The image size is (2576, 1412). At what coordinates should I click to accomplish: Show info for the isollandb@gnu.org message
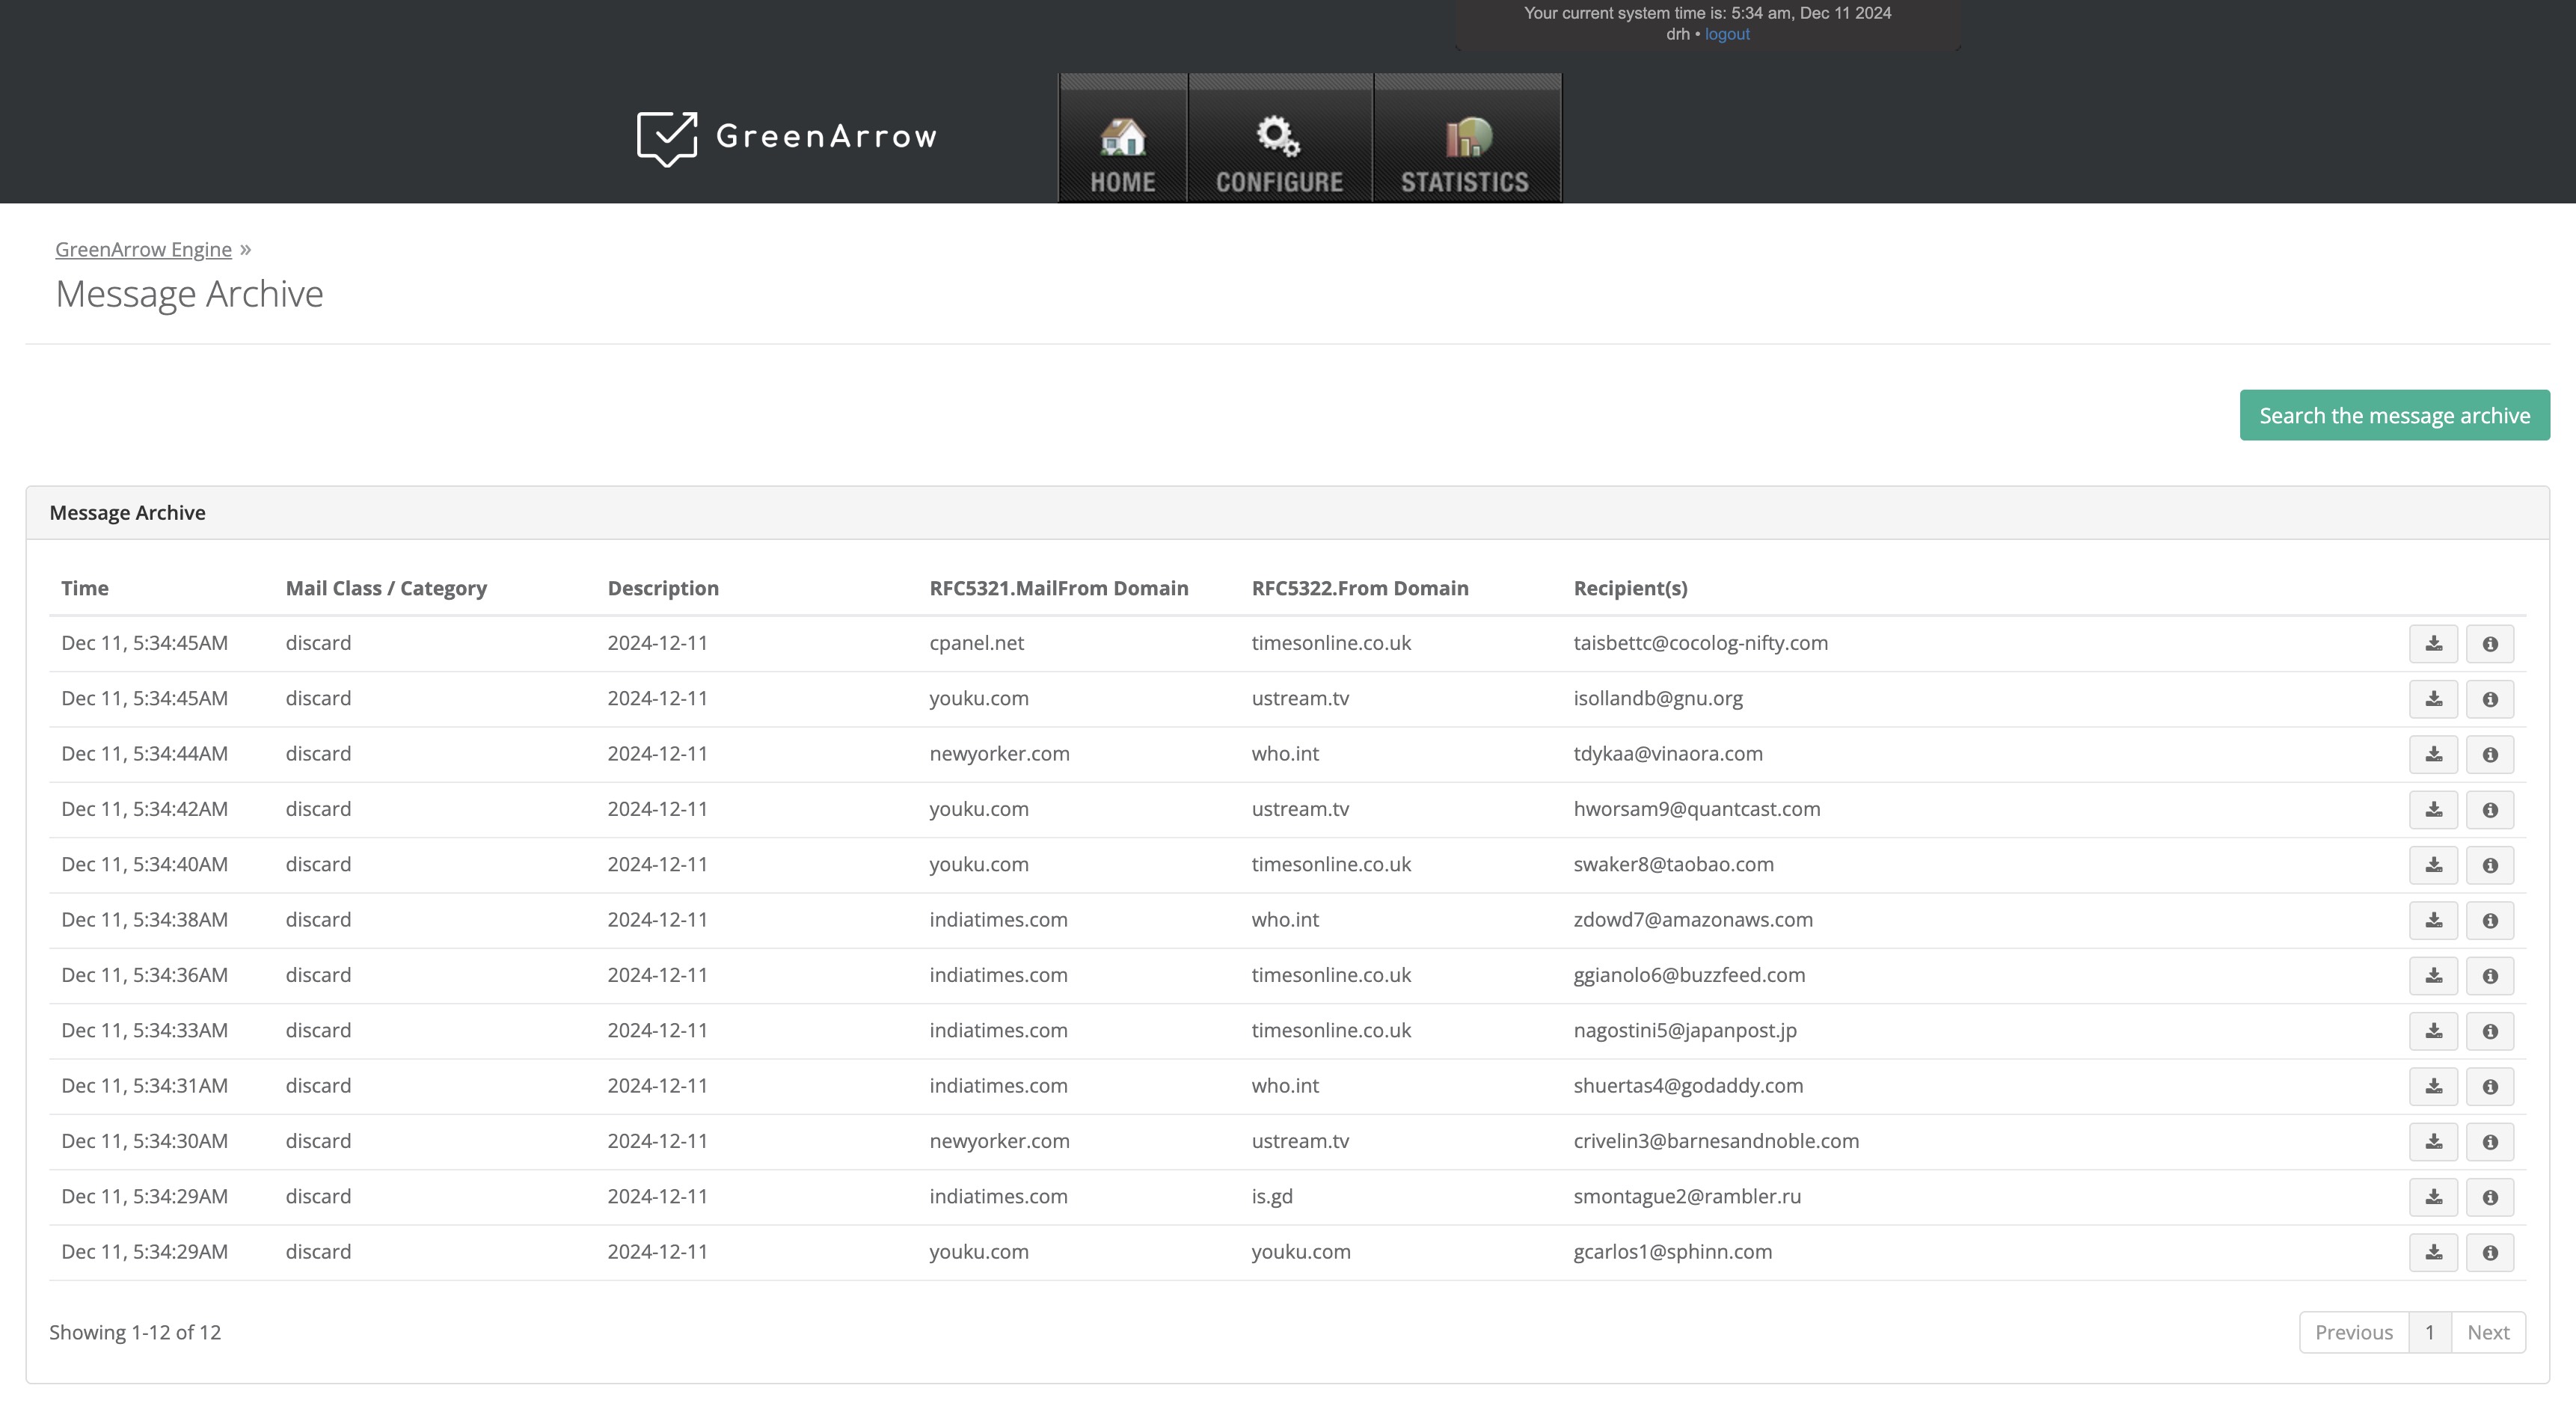[2489, 699]
